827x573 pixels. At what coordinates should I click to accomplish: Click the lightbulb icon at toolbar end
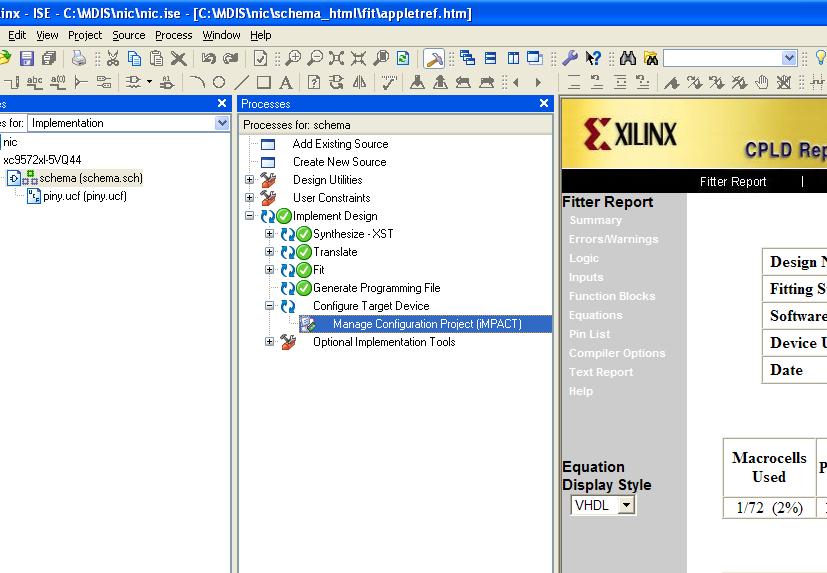click(x=821, y=58)
